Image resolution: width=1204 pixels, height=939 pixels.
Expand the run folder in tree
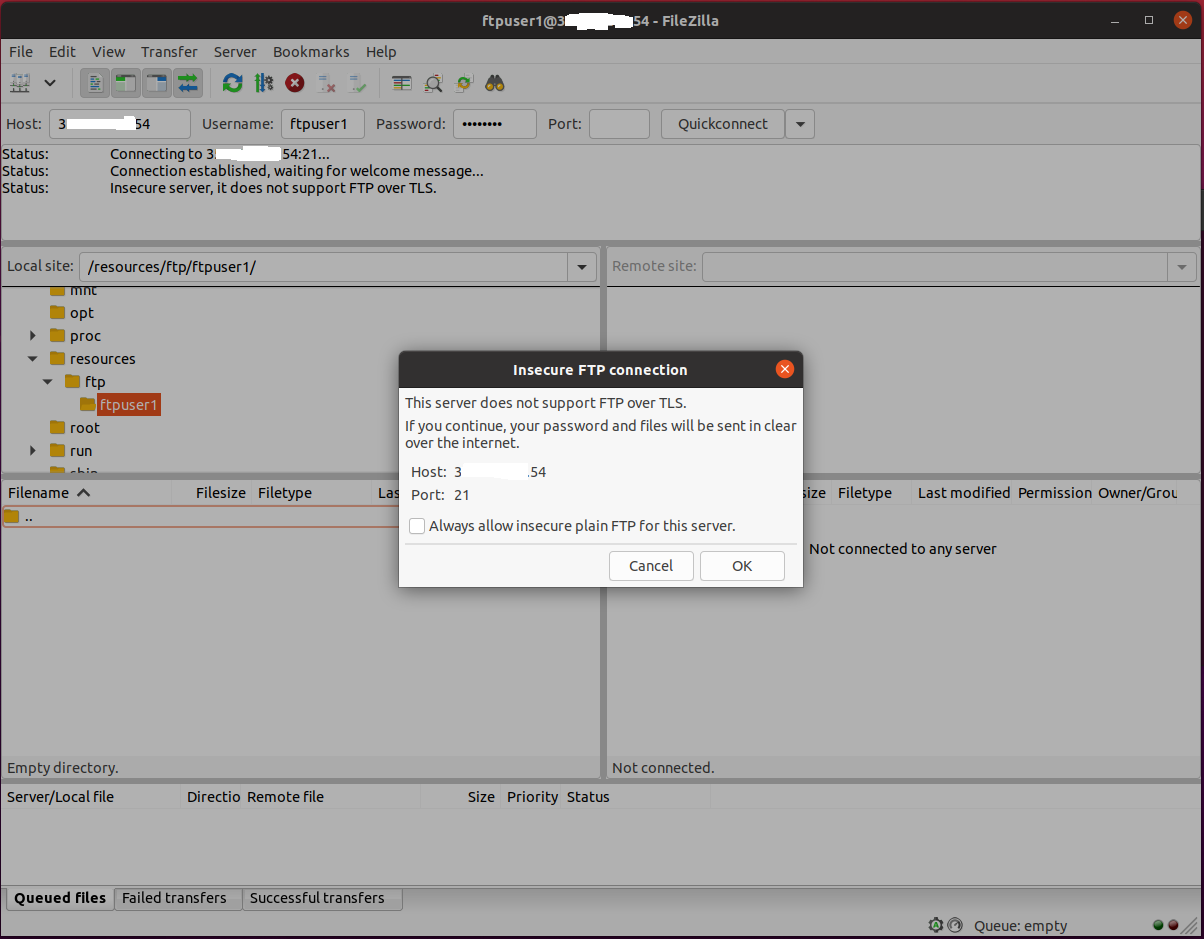pyautogui.click(x=33, y=451)
